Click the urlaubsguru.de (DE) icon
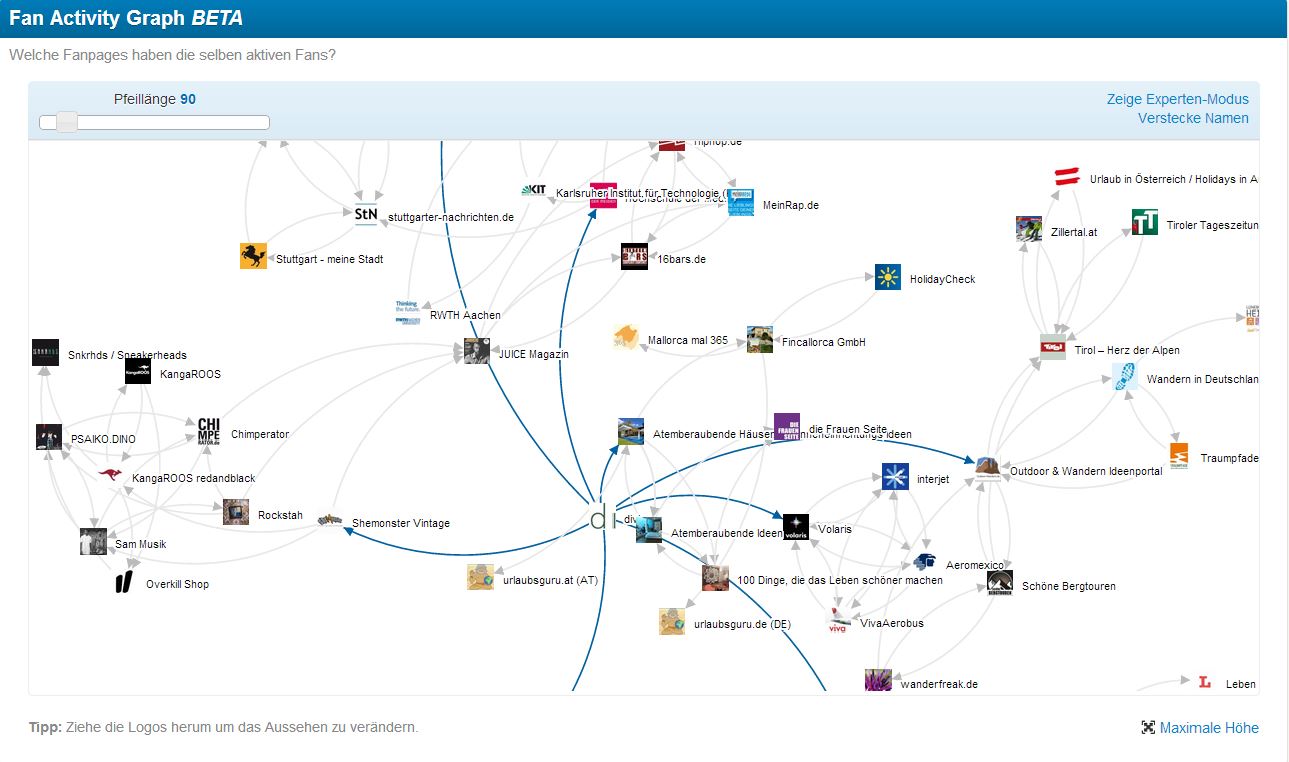Image resolution: width=1289 pixels, height=762 pixels. [672, 621]
